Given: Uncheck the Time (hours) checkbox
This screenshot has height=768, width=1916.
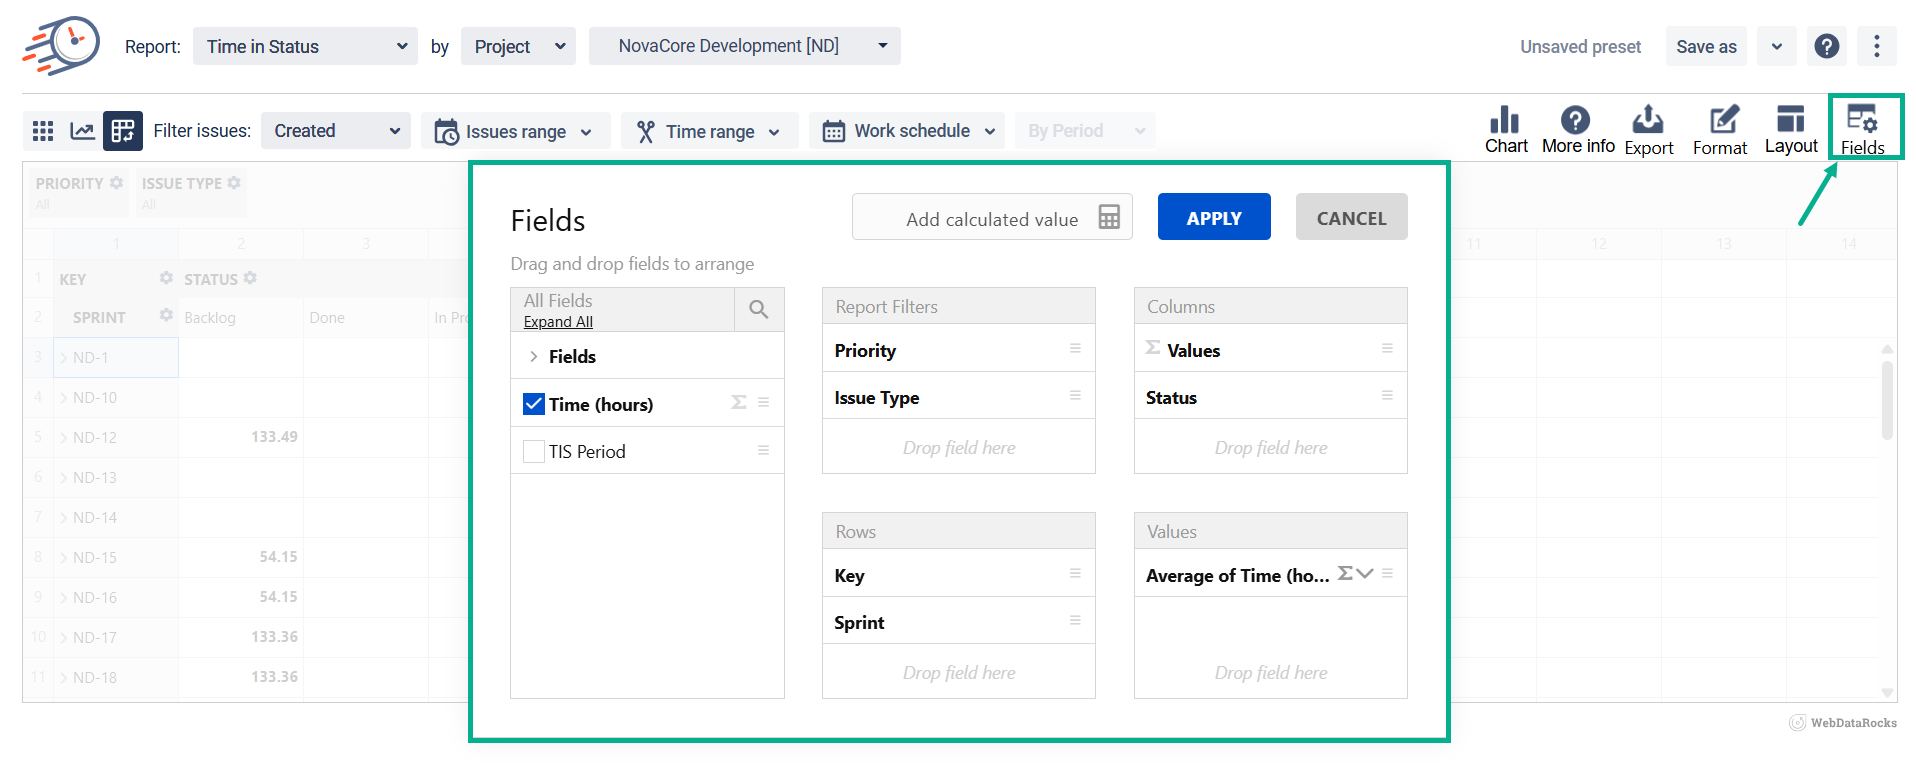Looking at the screenshot, I should coord(534,404).
